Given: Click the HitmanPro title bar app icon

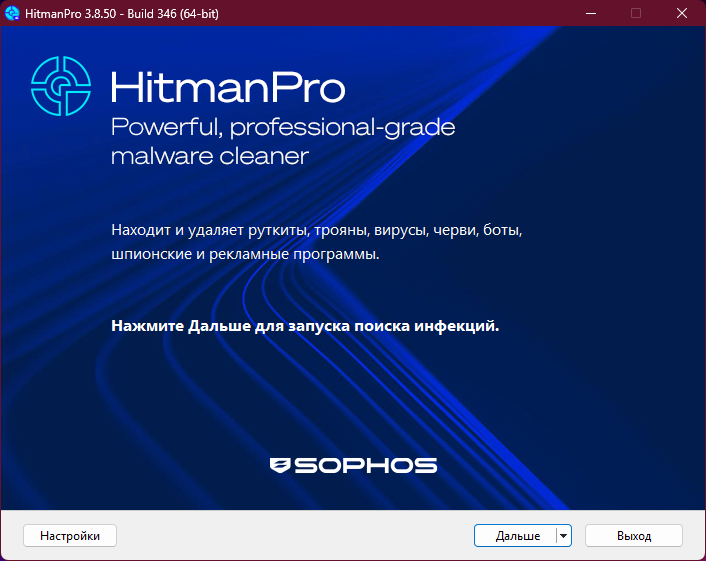Looking at the screenshot, I should tap(12, 13).
